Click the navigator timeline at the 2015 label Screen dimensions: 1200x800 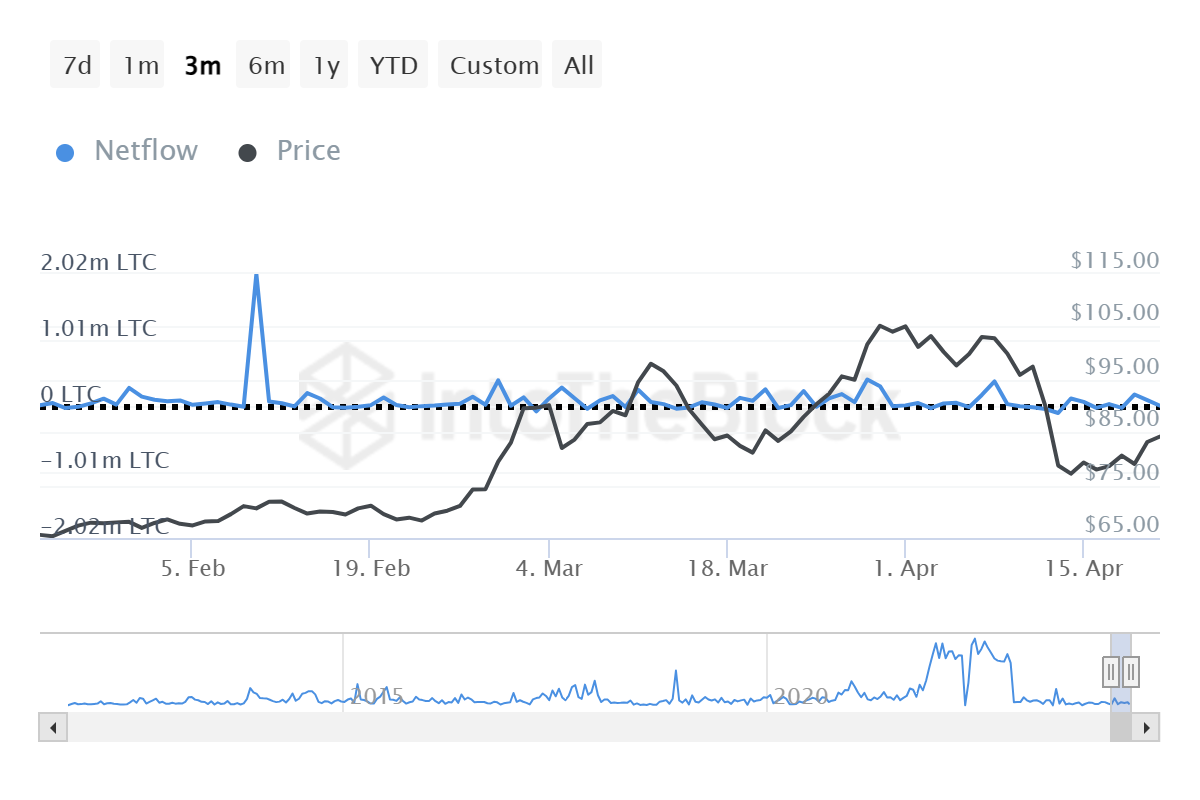[x=377, y=696]
